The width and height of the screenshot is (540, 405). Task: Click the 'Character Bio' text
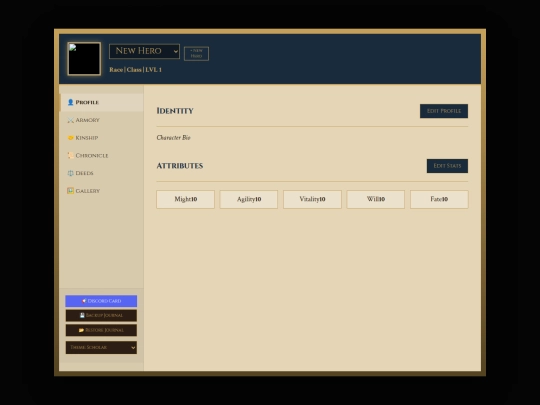pyautogui.click(x=173, y=137)
